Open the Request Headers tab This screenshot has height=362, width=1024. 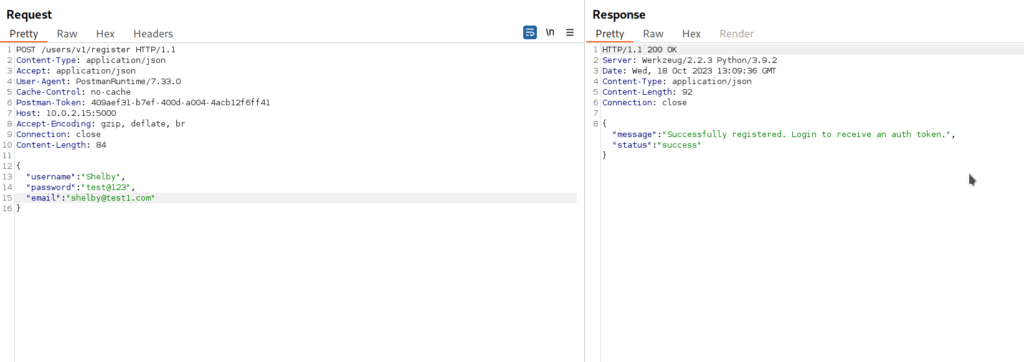pyautogui.click(x=153, y=34)
